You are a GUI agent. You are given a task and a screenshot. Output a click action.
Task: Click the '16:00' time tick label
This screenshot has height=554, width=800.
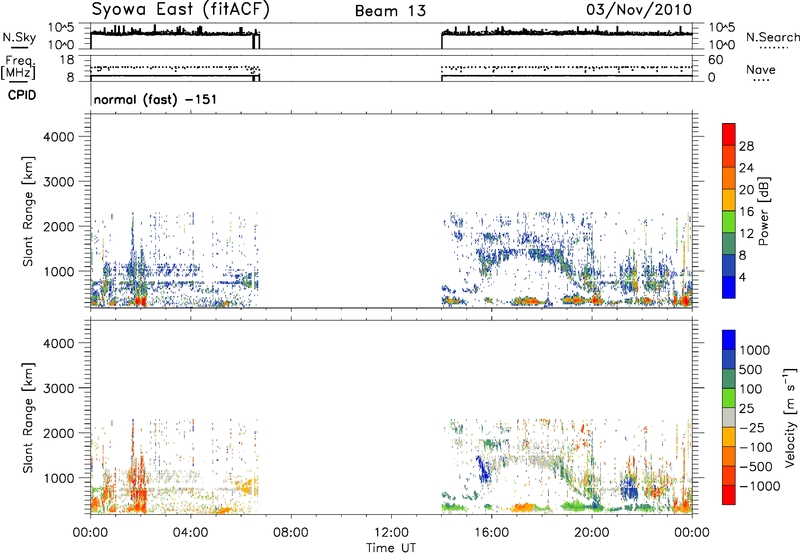pyautogui.click(x=491, y=533)
